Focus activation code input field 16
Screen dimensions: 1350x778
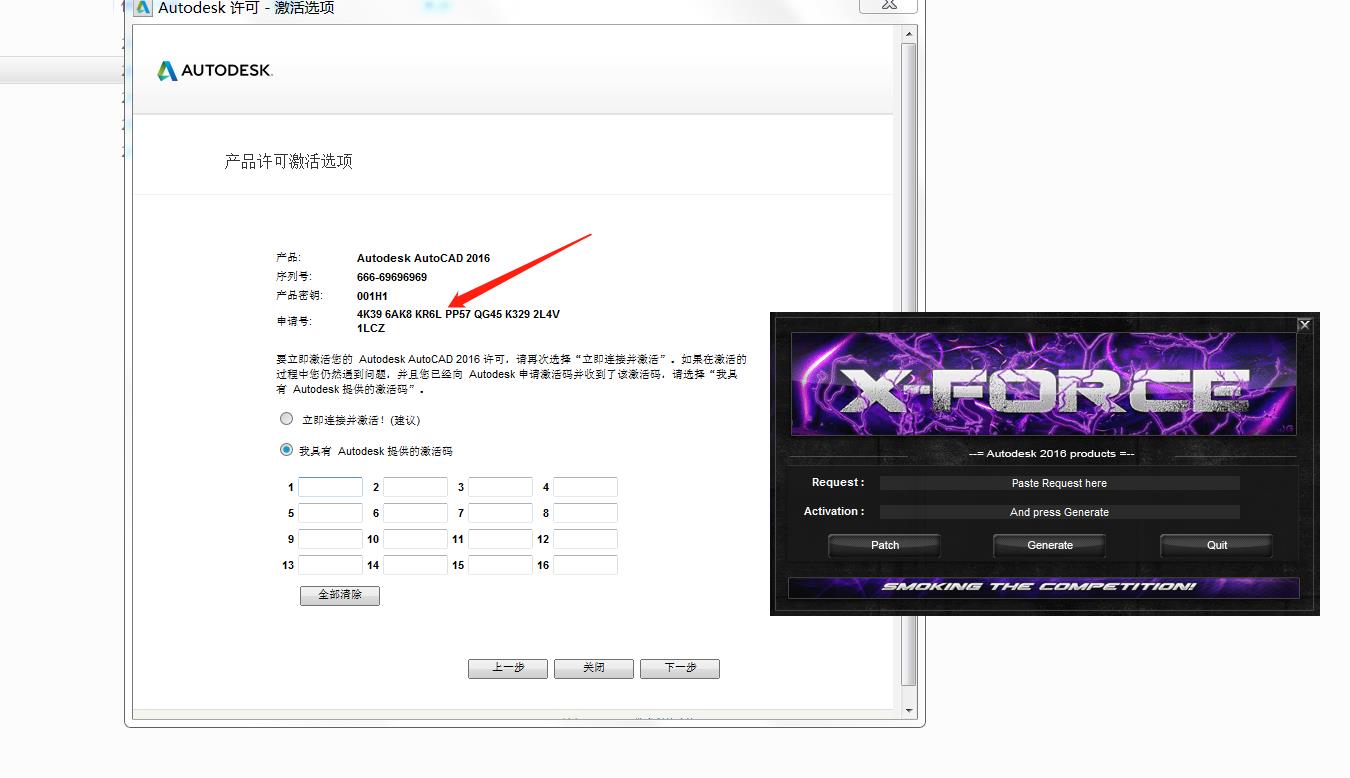[585, 565]
